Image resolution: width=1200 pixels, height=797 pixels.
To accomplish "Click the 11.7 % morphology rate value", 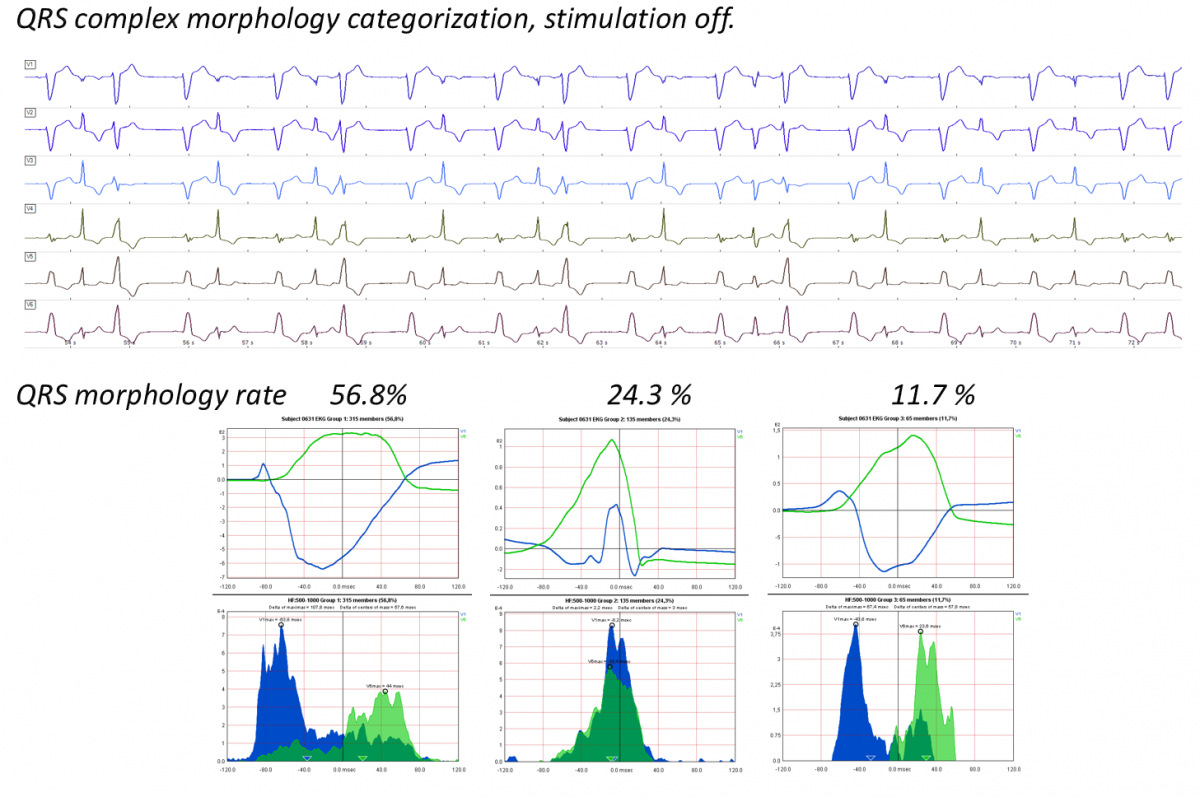I will [x=934, y=395].
